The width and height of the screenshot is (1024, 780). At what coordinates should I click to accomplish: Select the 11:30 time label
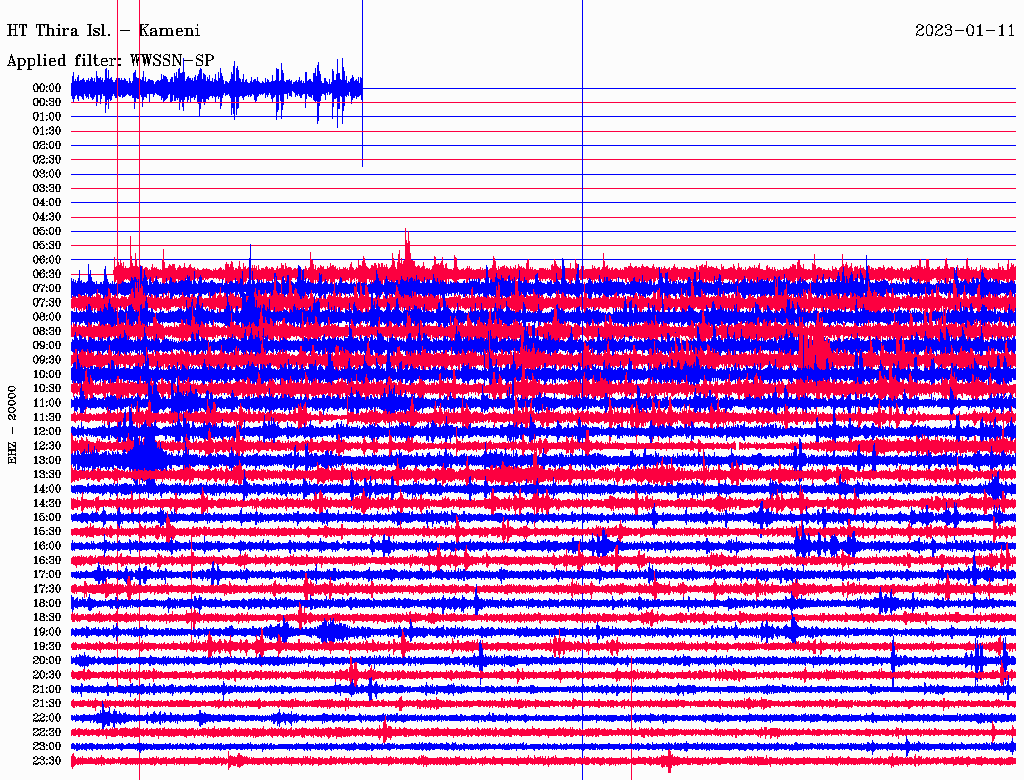[x=47, y=417]
